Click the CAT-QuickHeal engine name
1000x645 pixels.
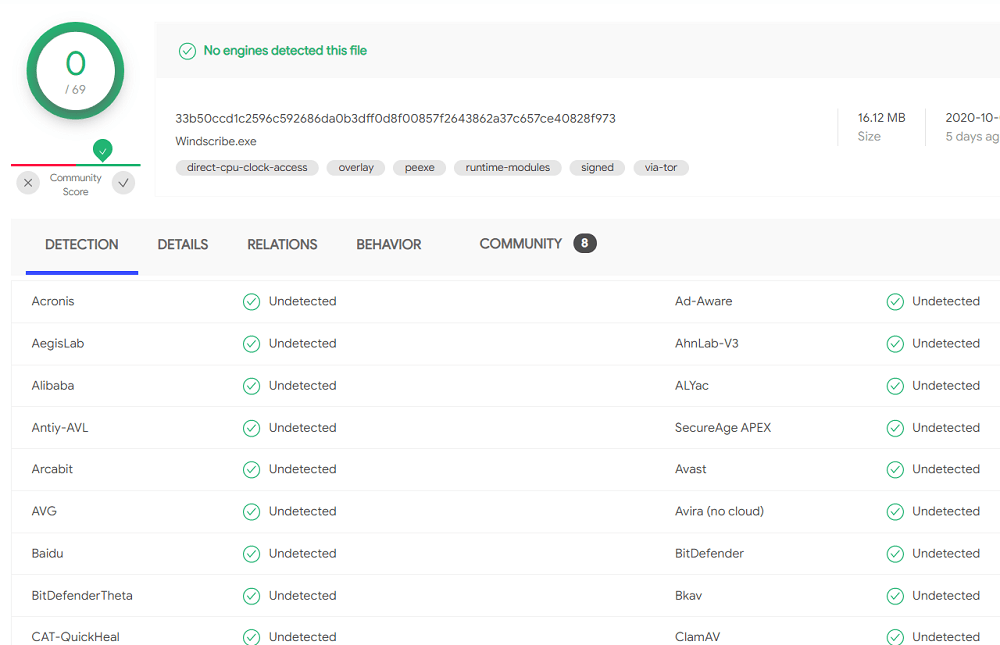pos(76,637)
